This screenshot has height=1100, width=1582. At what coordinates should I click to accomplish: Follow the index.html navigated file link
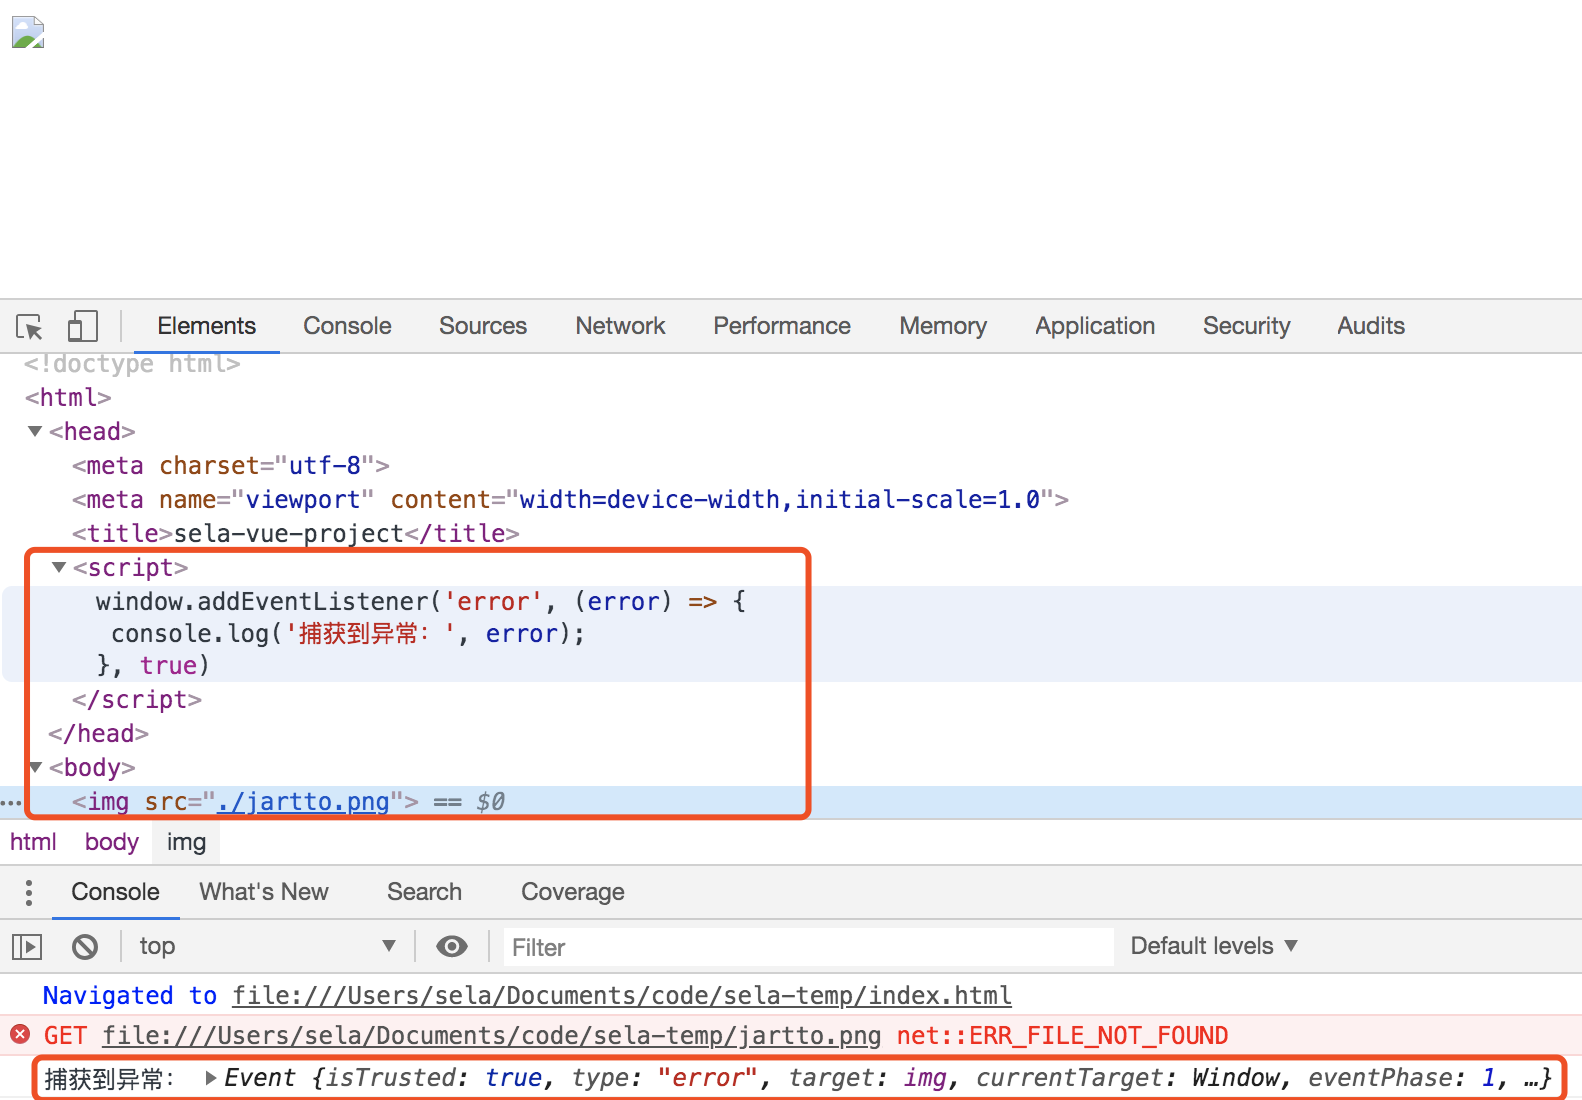click(x=621, y=996)
